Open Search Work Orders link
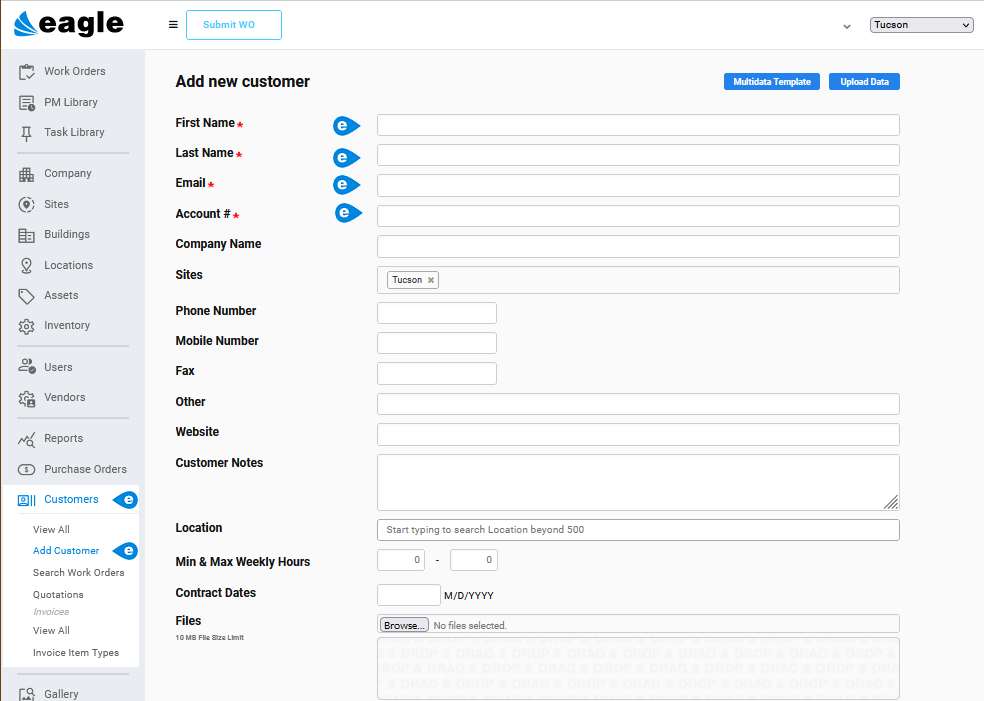984x701 pixels. 78,572
